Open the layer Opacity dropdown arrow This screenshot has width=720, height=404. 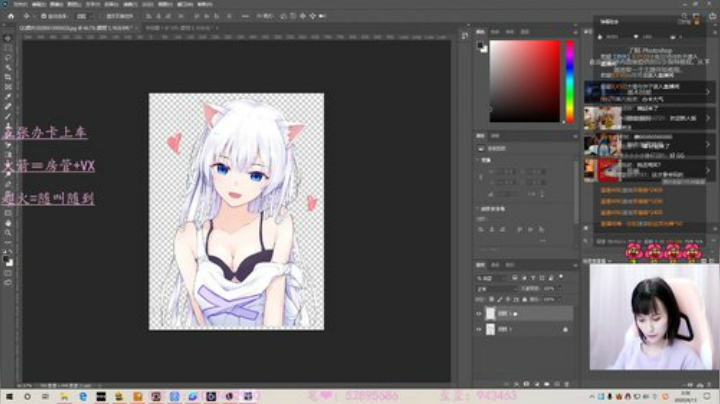point(559,289)
